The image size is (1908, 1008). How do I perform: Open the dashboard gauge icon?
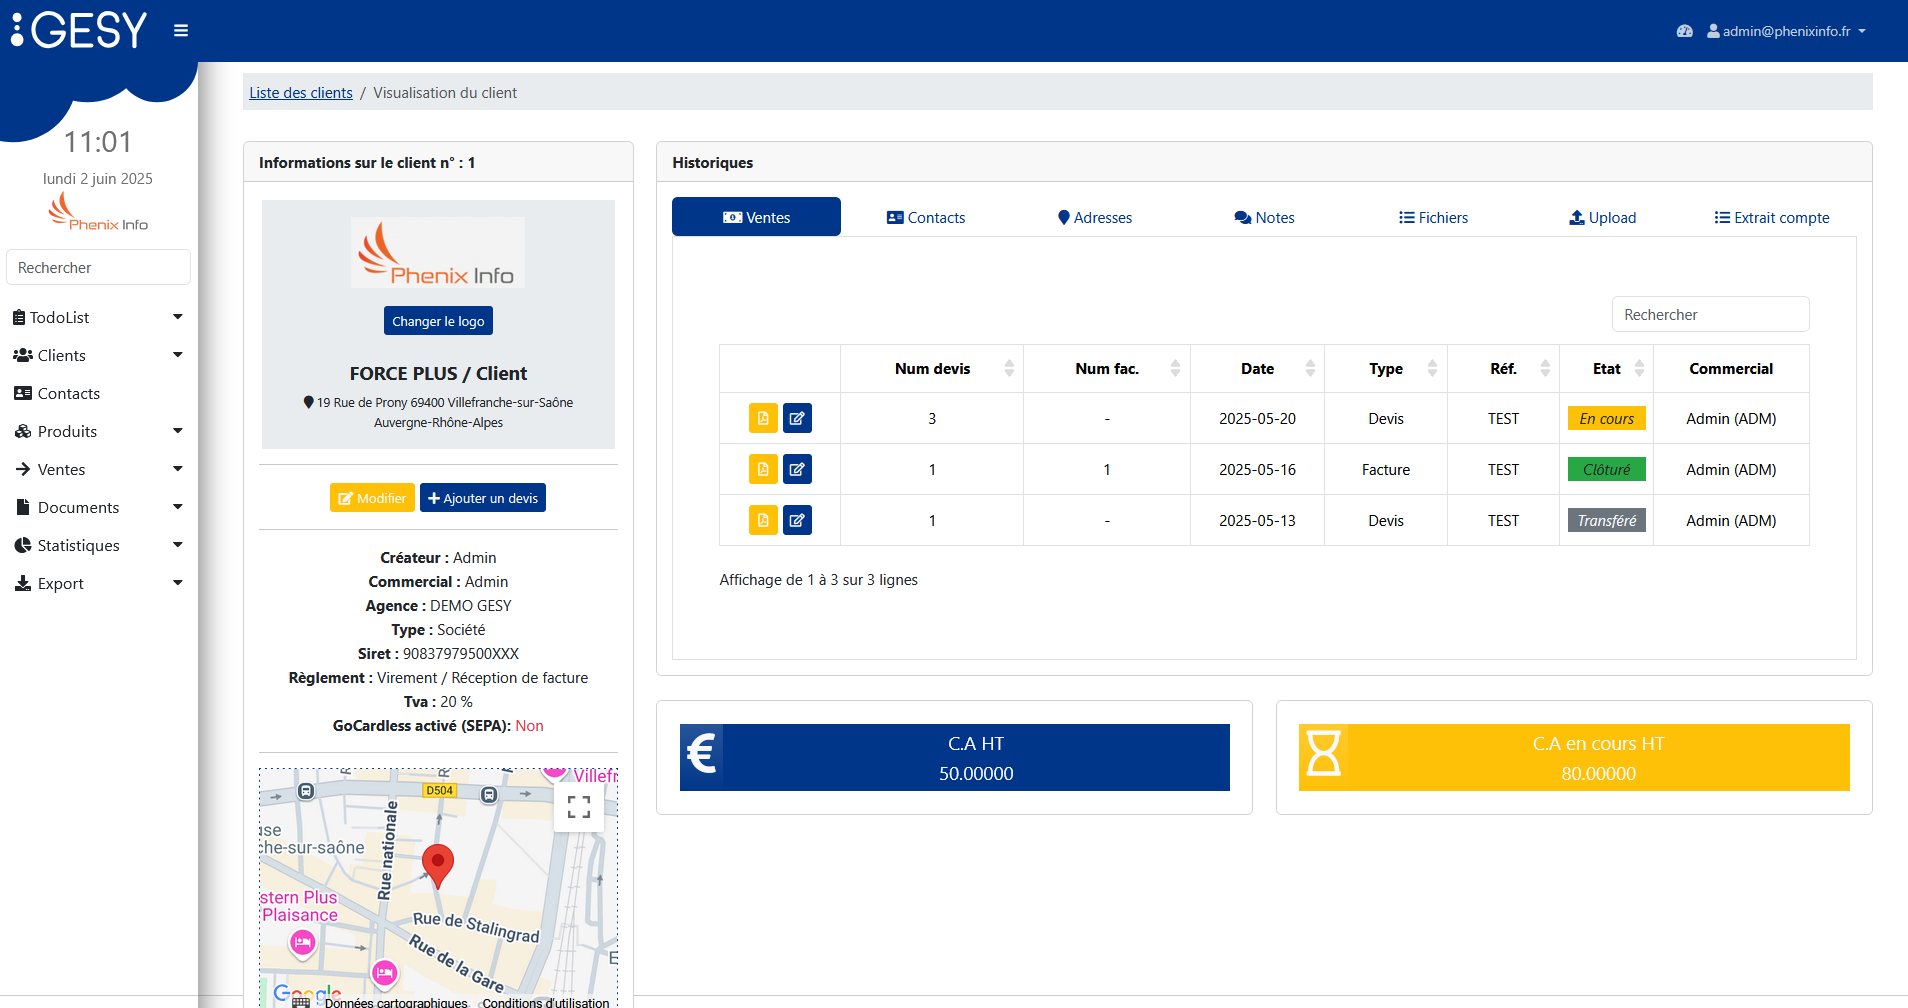1685,31
